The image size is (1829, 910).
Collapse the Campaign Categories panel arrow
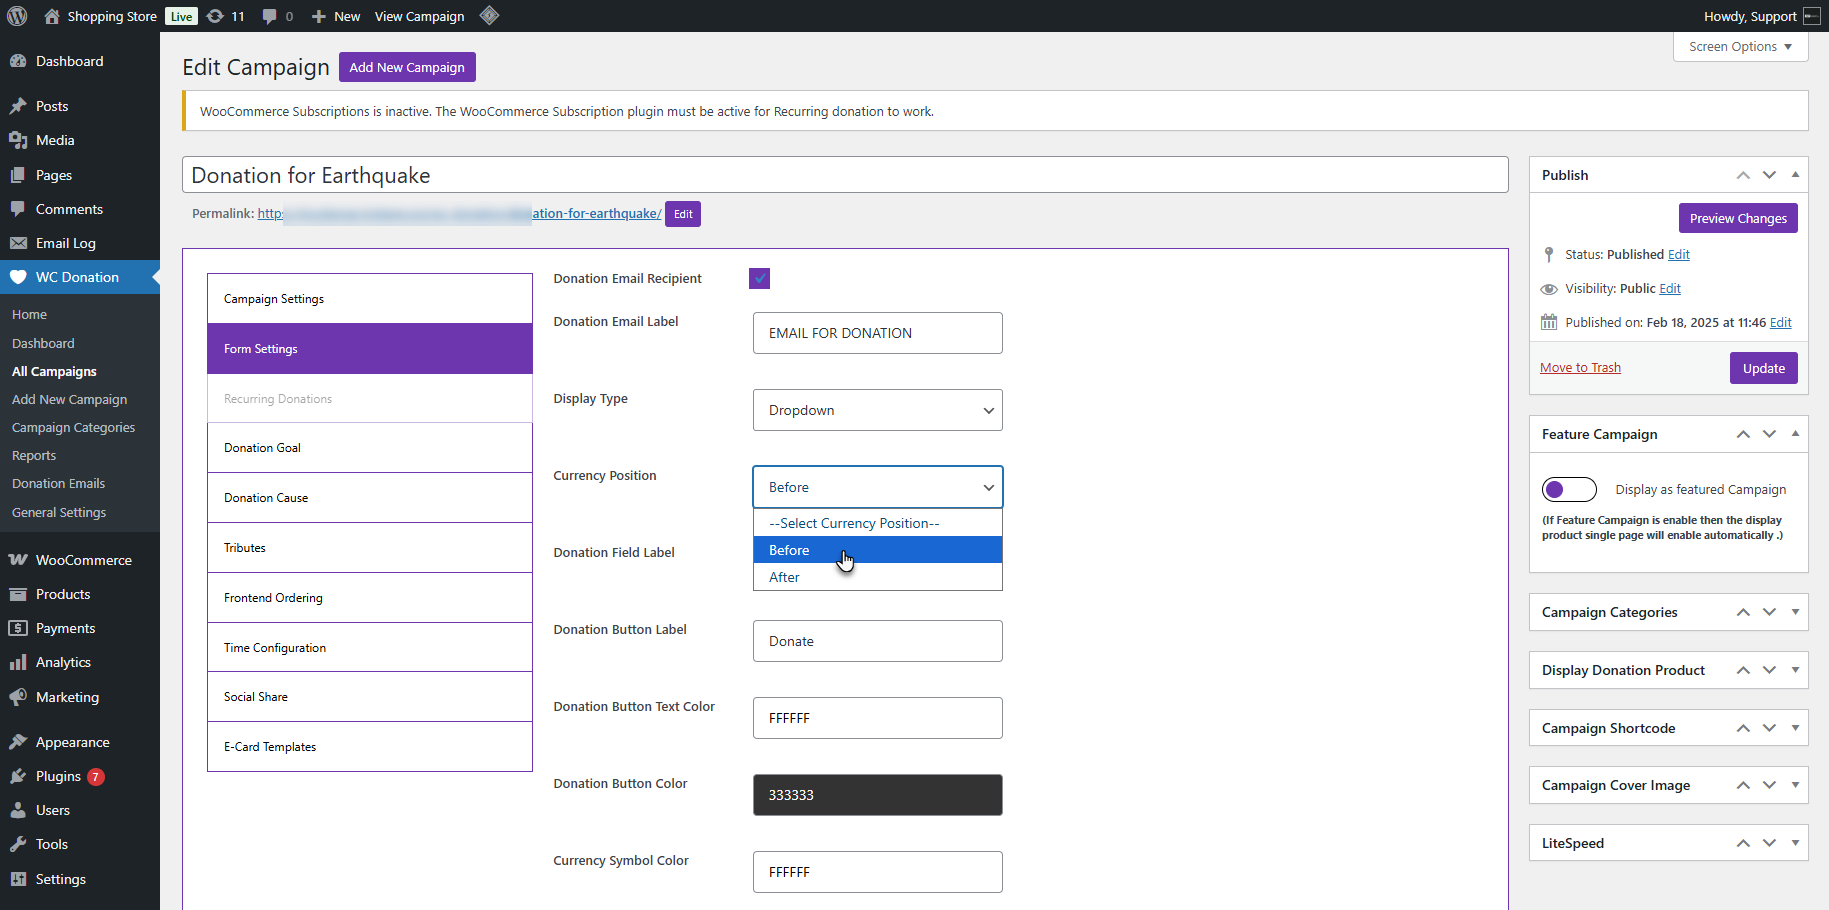coord(1795,612)
